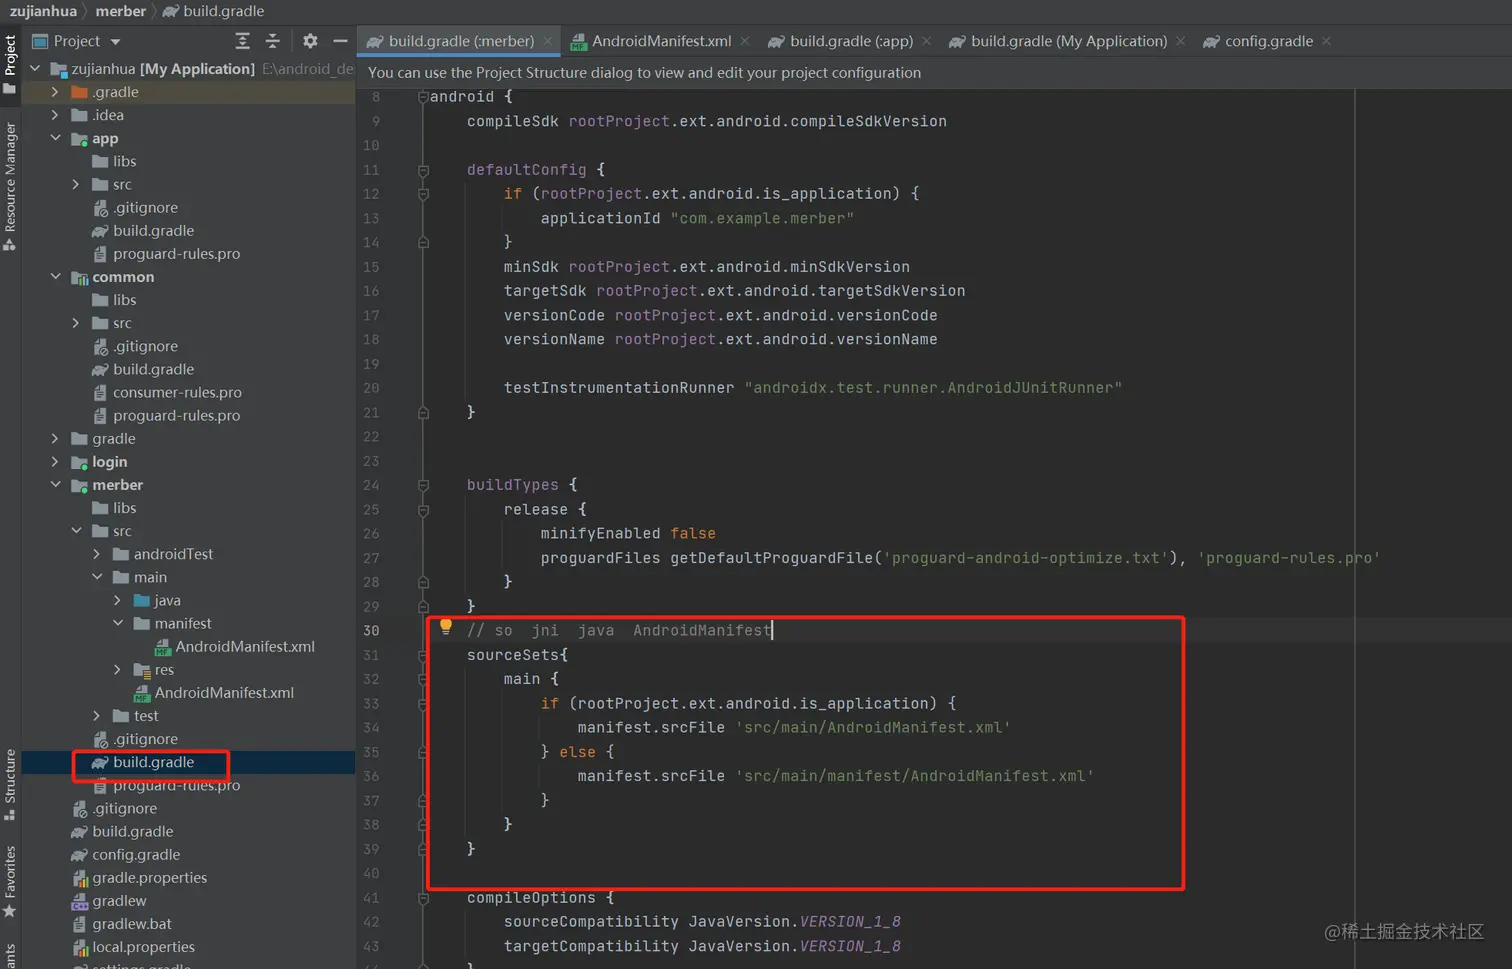Viewport: 1512px width, 969px height.
Task: Open the Favorites tool window
Action: point(10,872)
